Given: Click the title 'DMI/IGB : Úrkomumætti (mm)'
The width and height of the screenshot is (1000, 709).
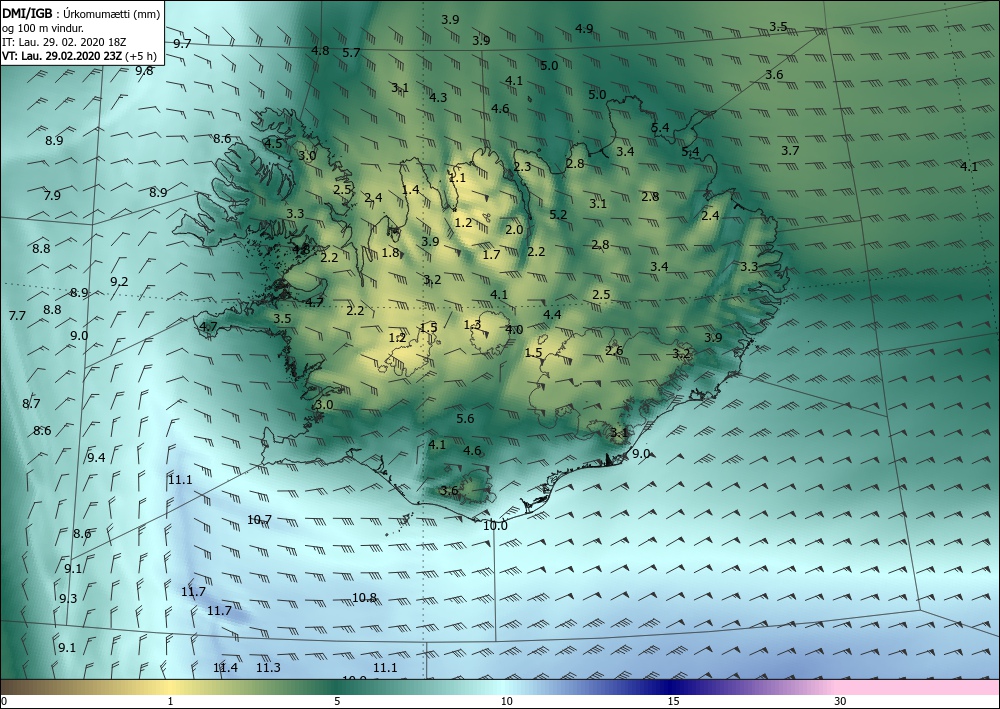Looking at the screenshot, I should pyautogui.click(x=81, y=13).
